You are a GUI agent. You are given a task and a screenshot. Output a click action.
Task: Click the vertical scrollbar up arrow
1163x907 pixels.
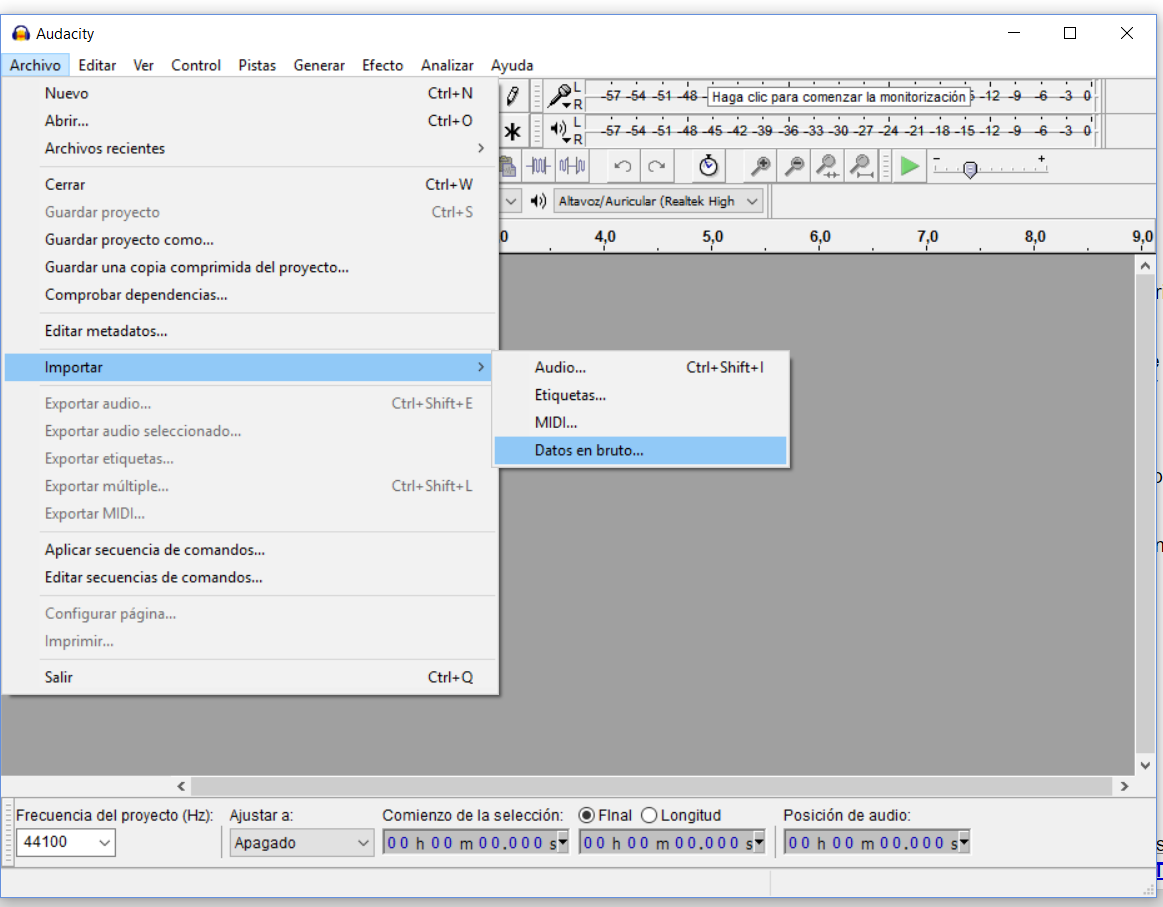[1145, 265]
